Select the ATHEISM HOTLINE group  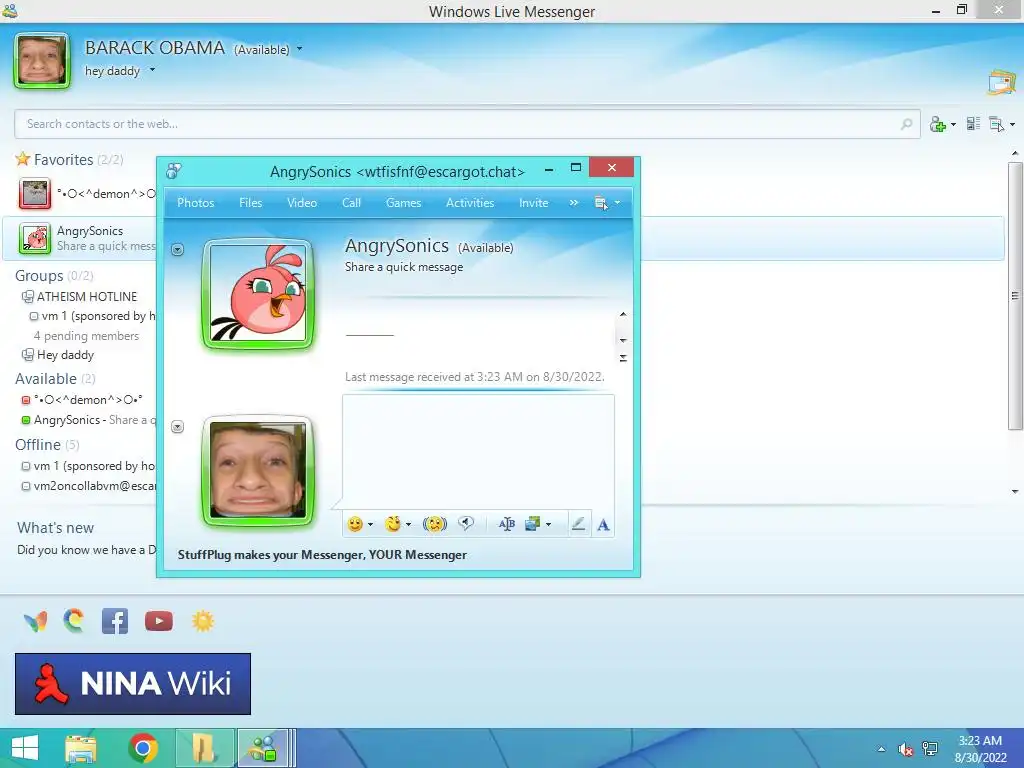coord(87,296)
